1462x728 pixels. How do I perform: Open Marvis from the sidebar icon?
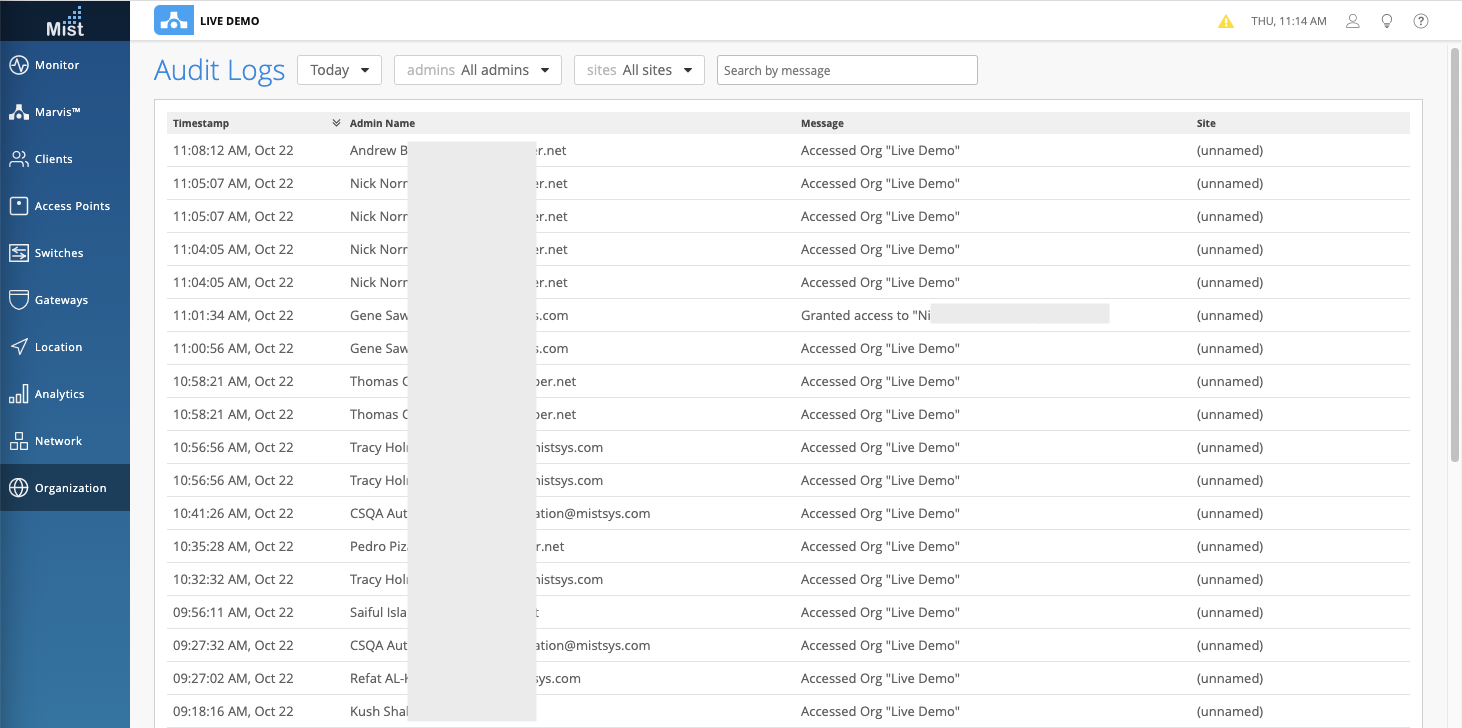(19, 112)
